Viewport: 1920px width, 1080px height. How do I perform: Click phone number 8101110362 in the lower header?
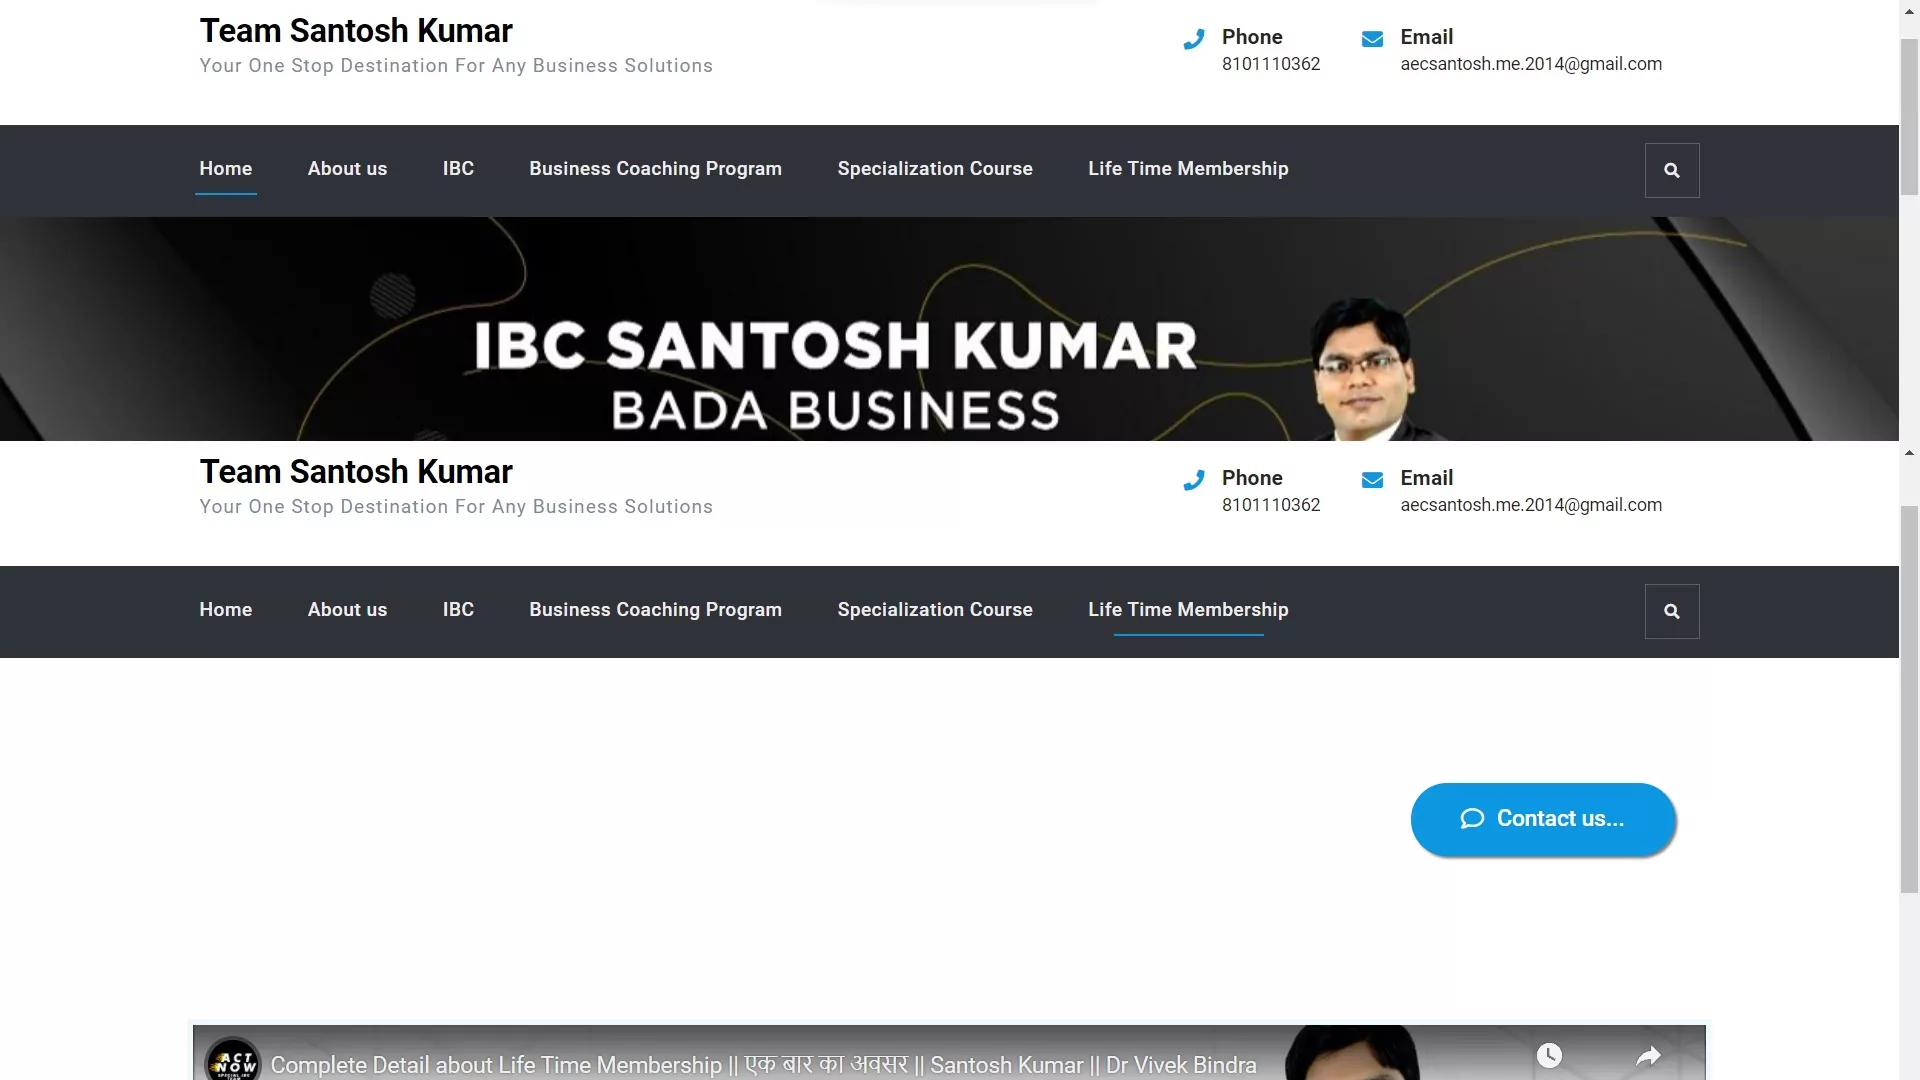pos(1271,505)
